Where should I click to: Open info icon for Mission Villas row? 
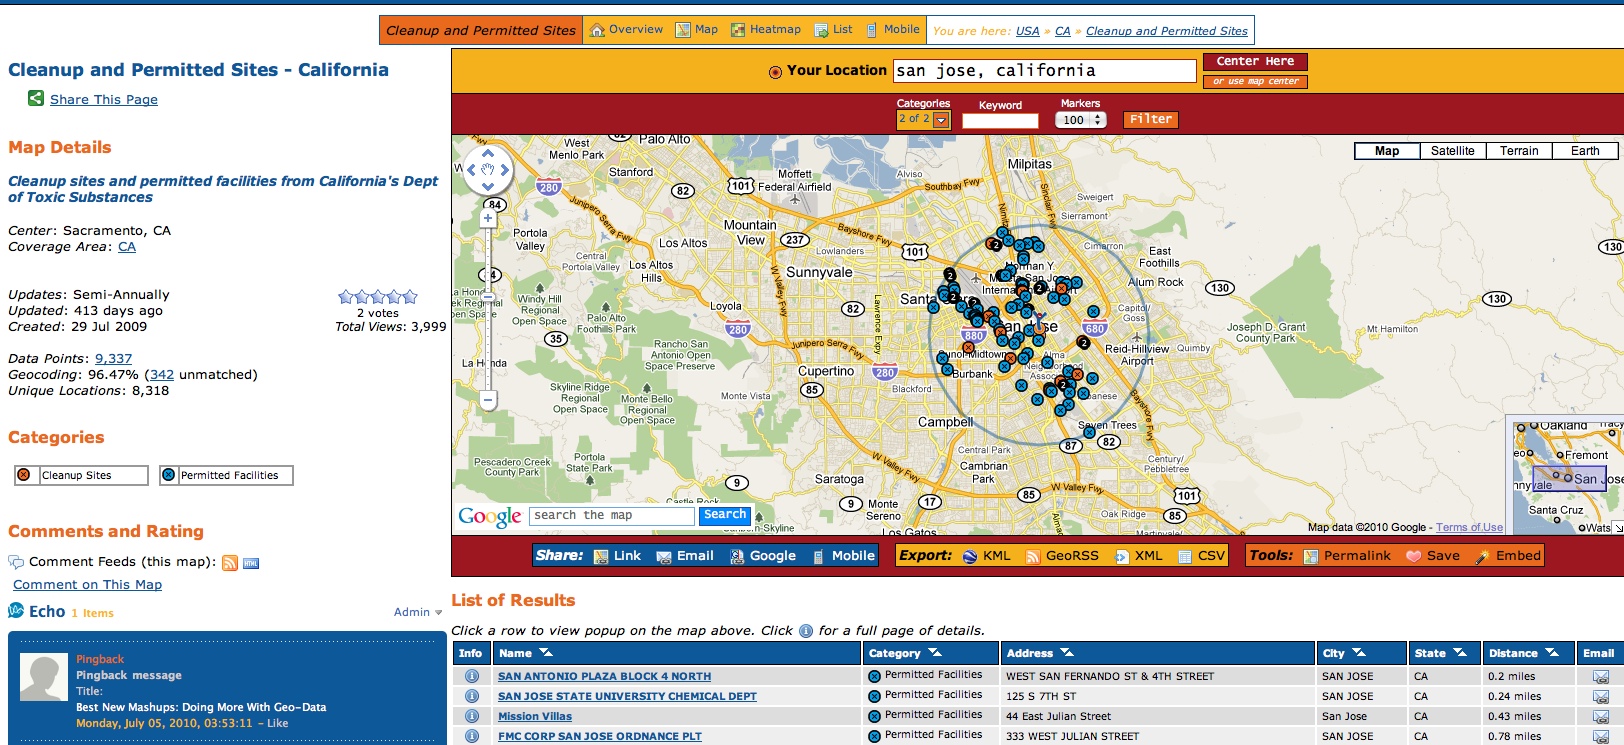tap(472, 716)
